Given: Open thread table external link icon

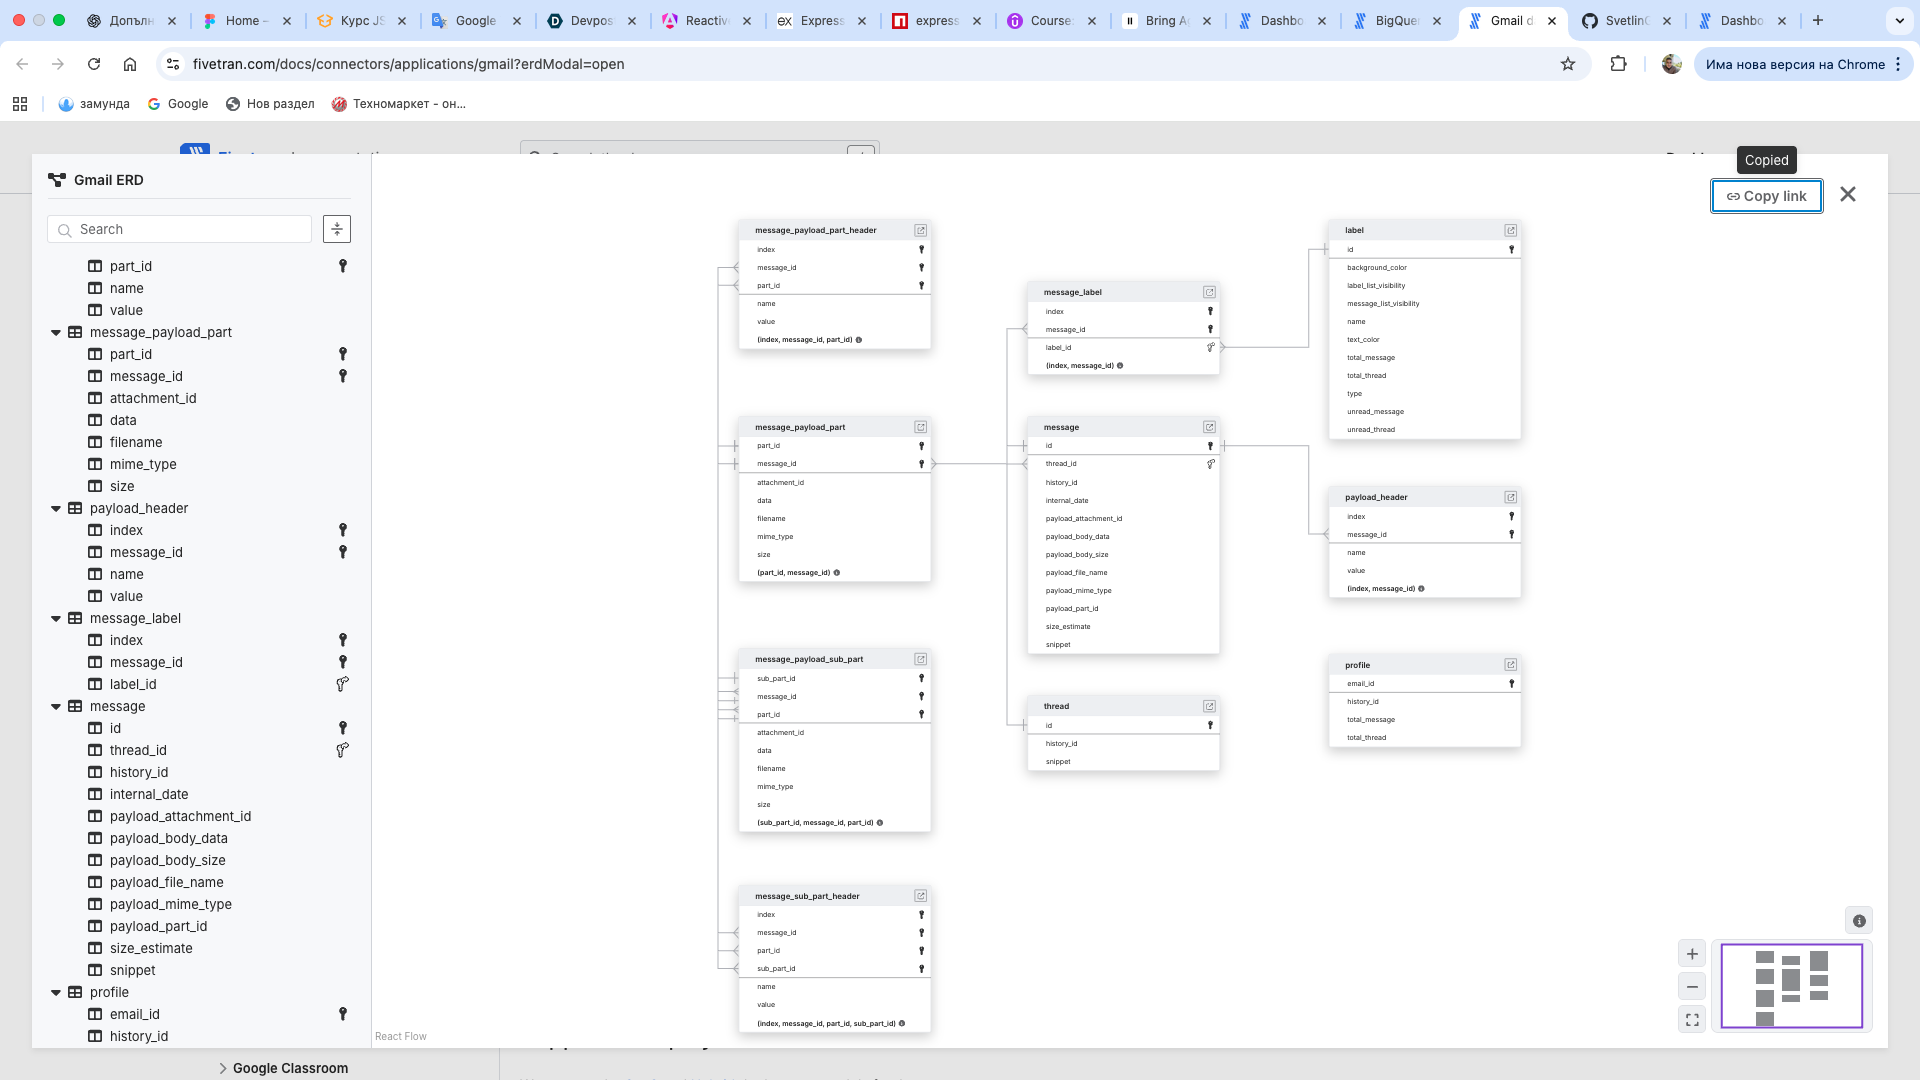Looking at the screenshot, I should click(x=1209, y=706).
